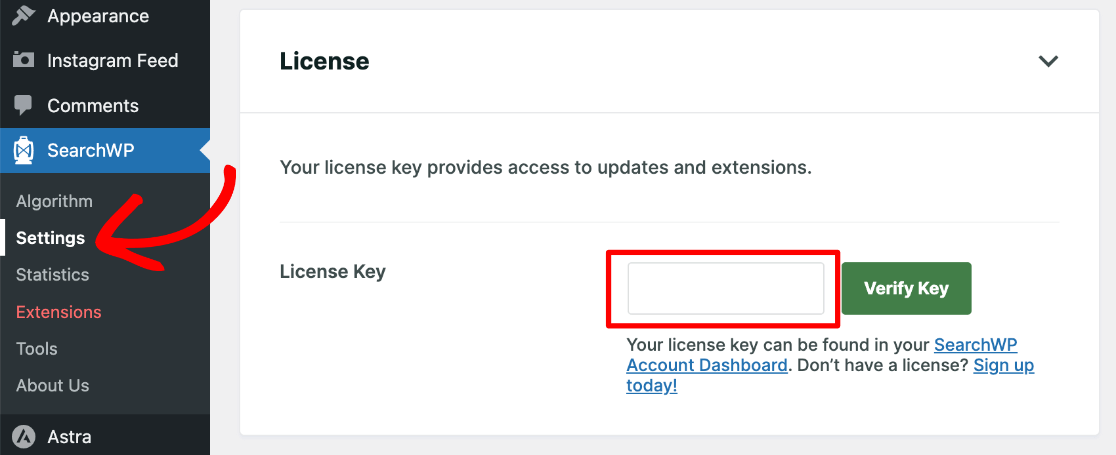The height and width of the screenshot is (455, 1116).
Task: Select the Settings submenu item
Action: point(50,238)
